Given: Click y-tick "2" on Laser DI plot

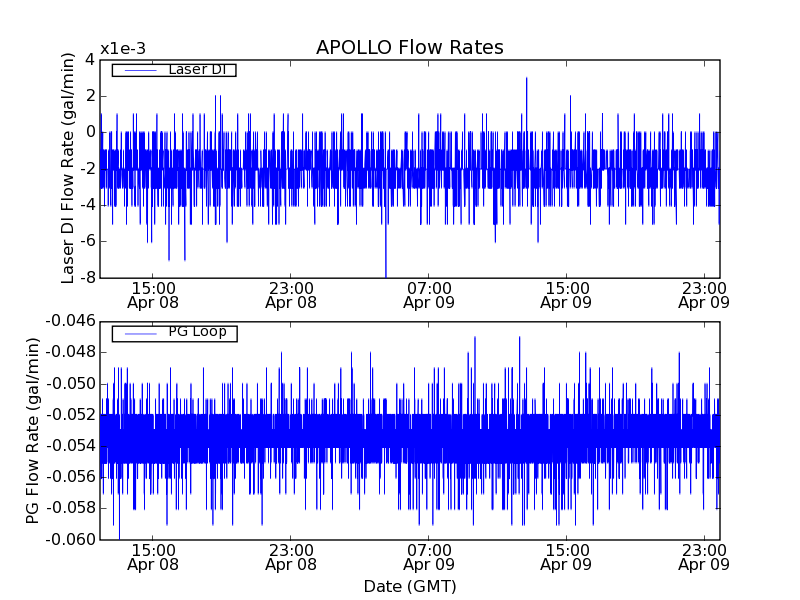Looking at the screenshot, I should pyautogui.click(x=90, y=96).
